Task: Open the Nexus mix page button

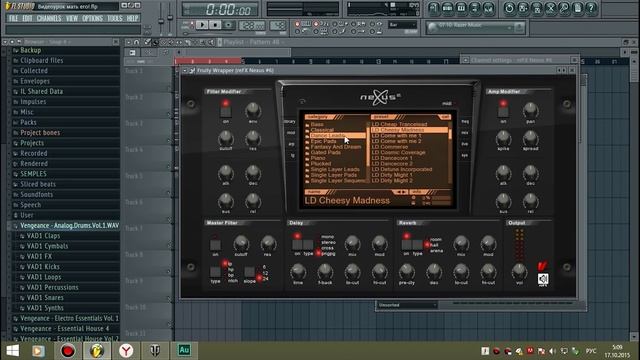Action: [465, 133]
